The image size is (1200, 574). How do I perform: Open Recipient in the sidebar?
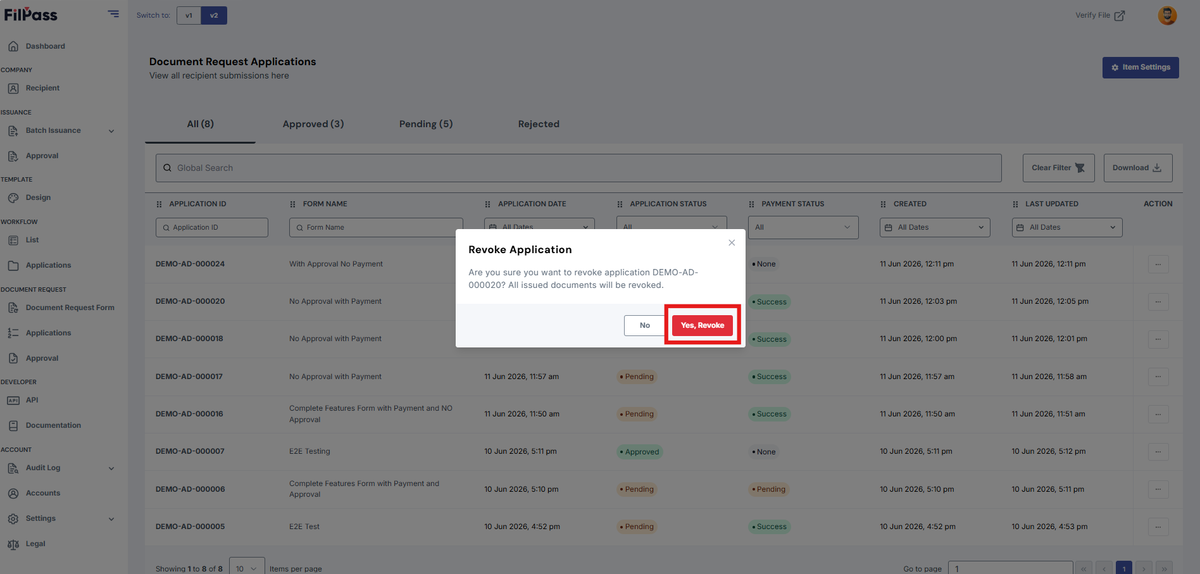click(x=42, y=88)
